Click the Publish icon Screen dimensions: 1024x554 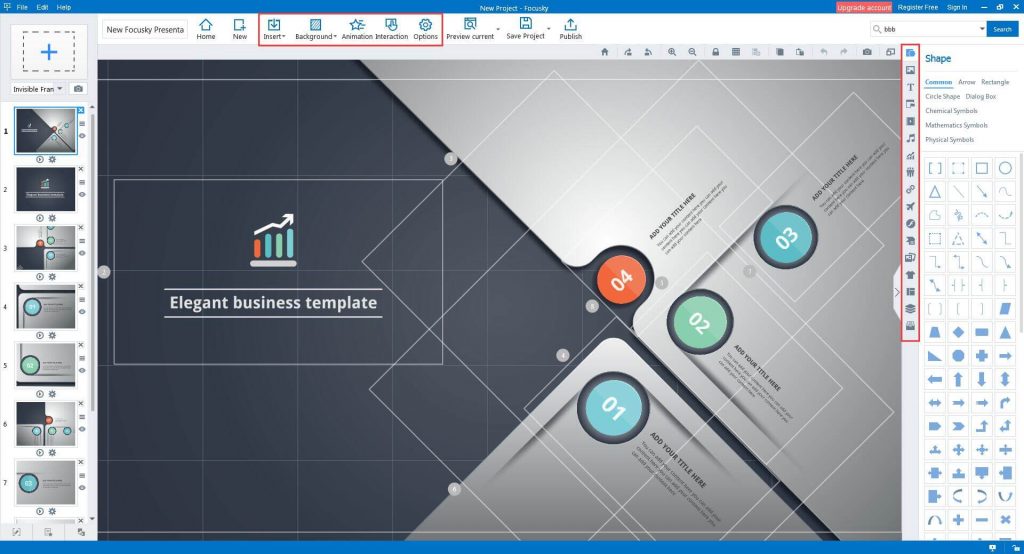(570, 28)
